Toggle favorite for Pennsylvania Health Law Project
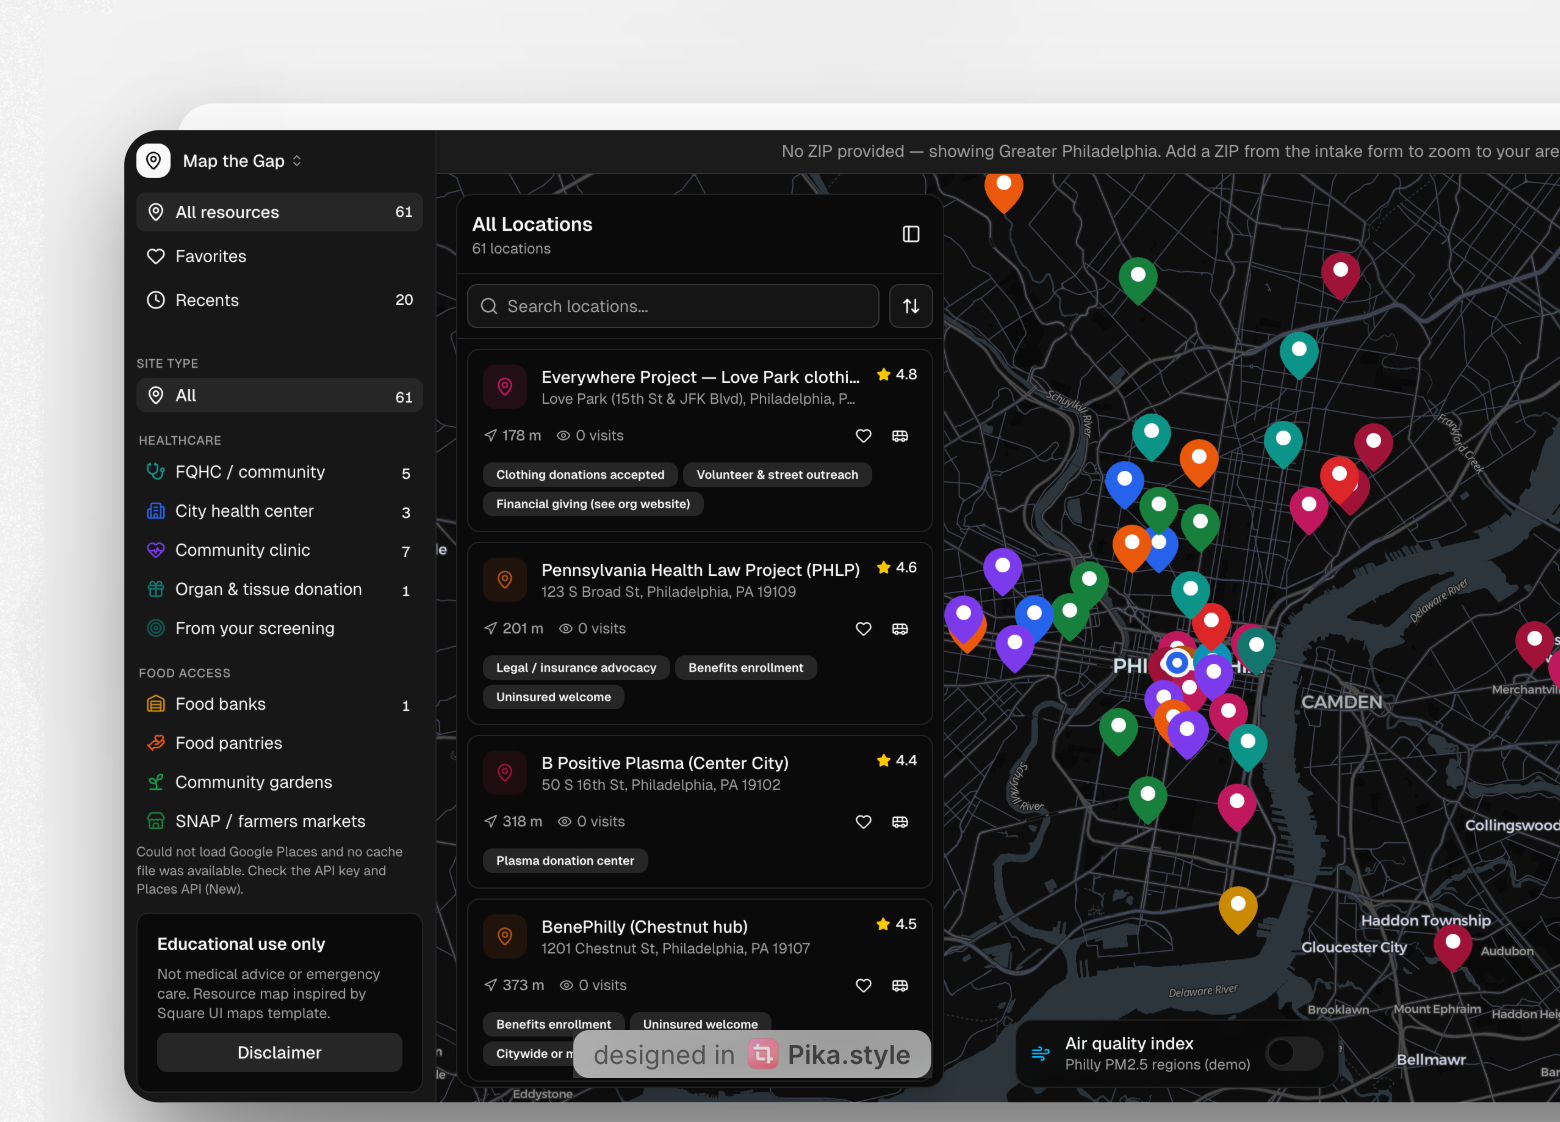 [864, 629]
